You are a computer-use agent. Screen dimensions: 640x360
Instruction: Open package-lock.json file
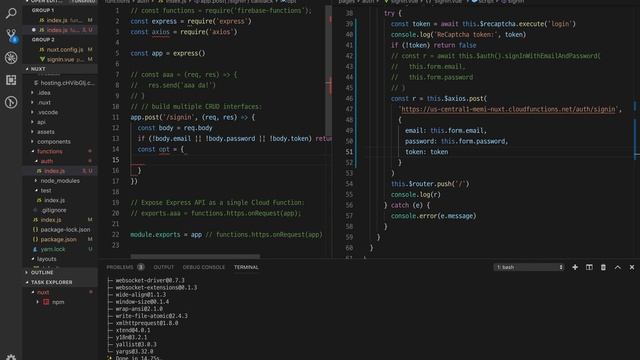(65, 229)
